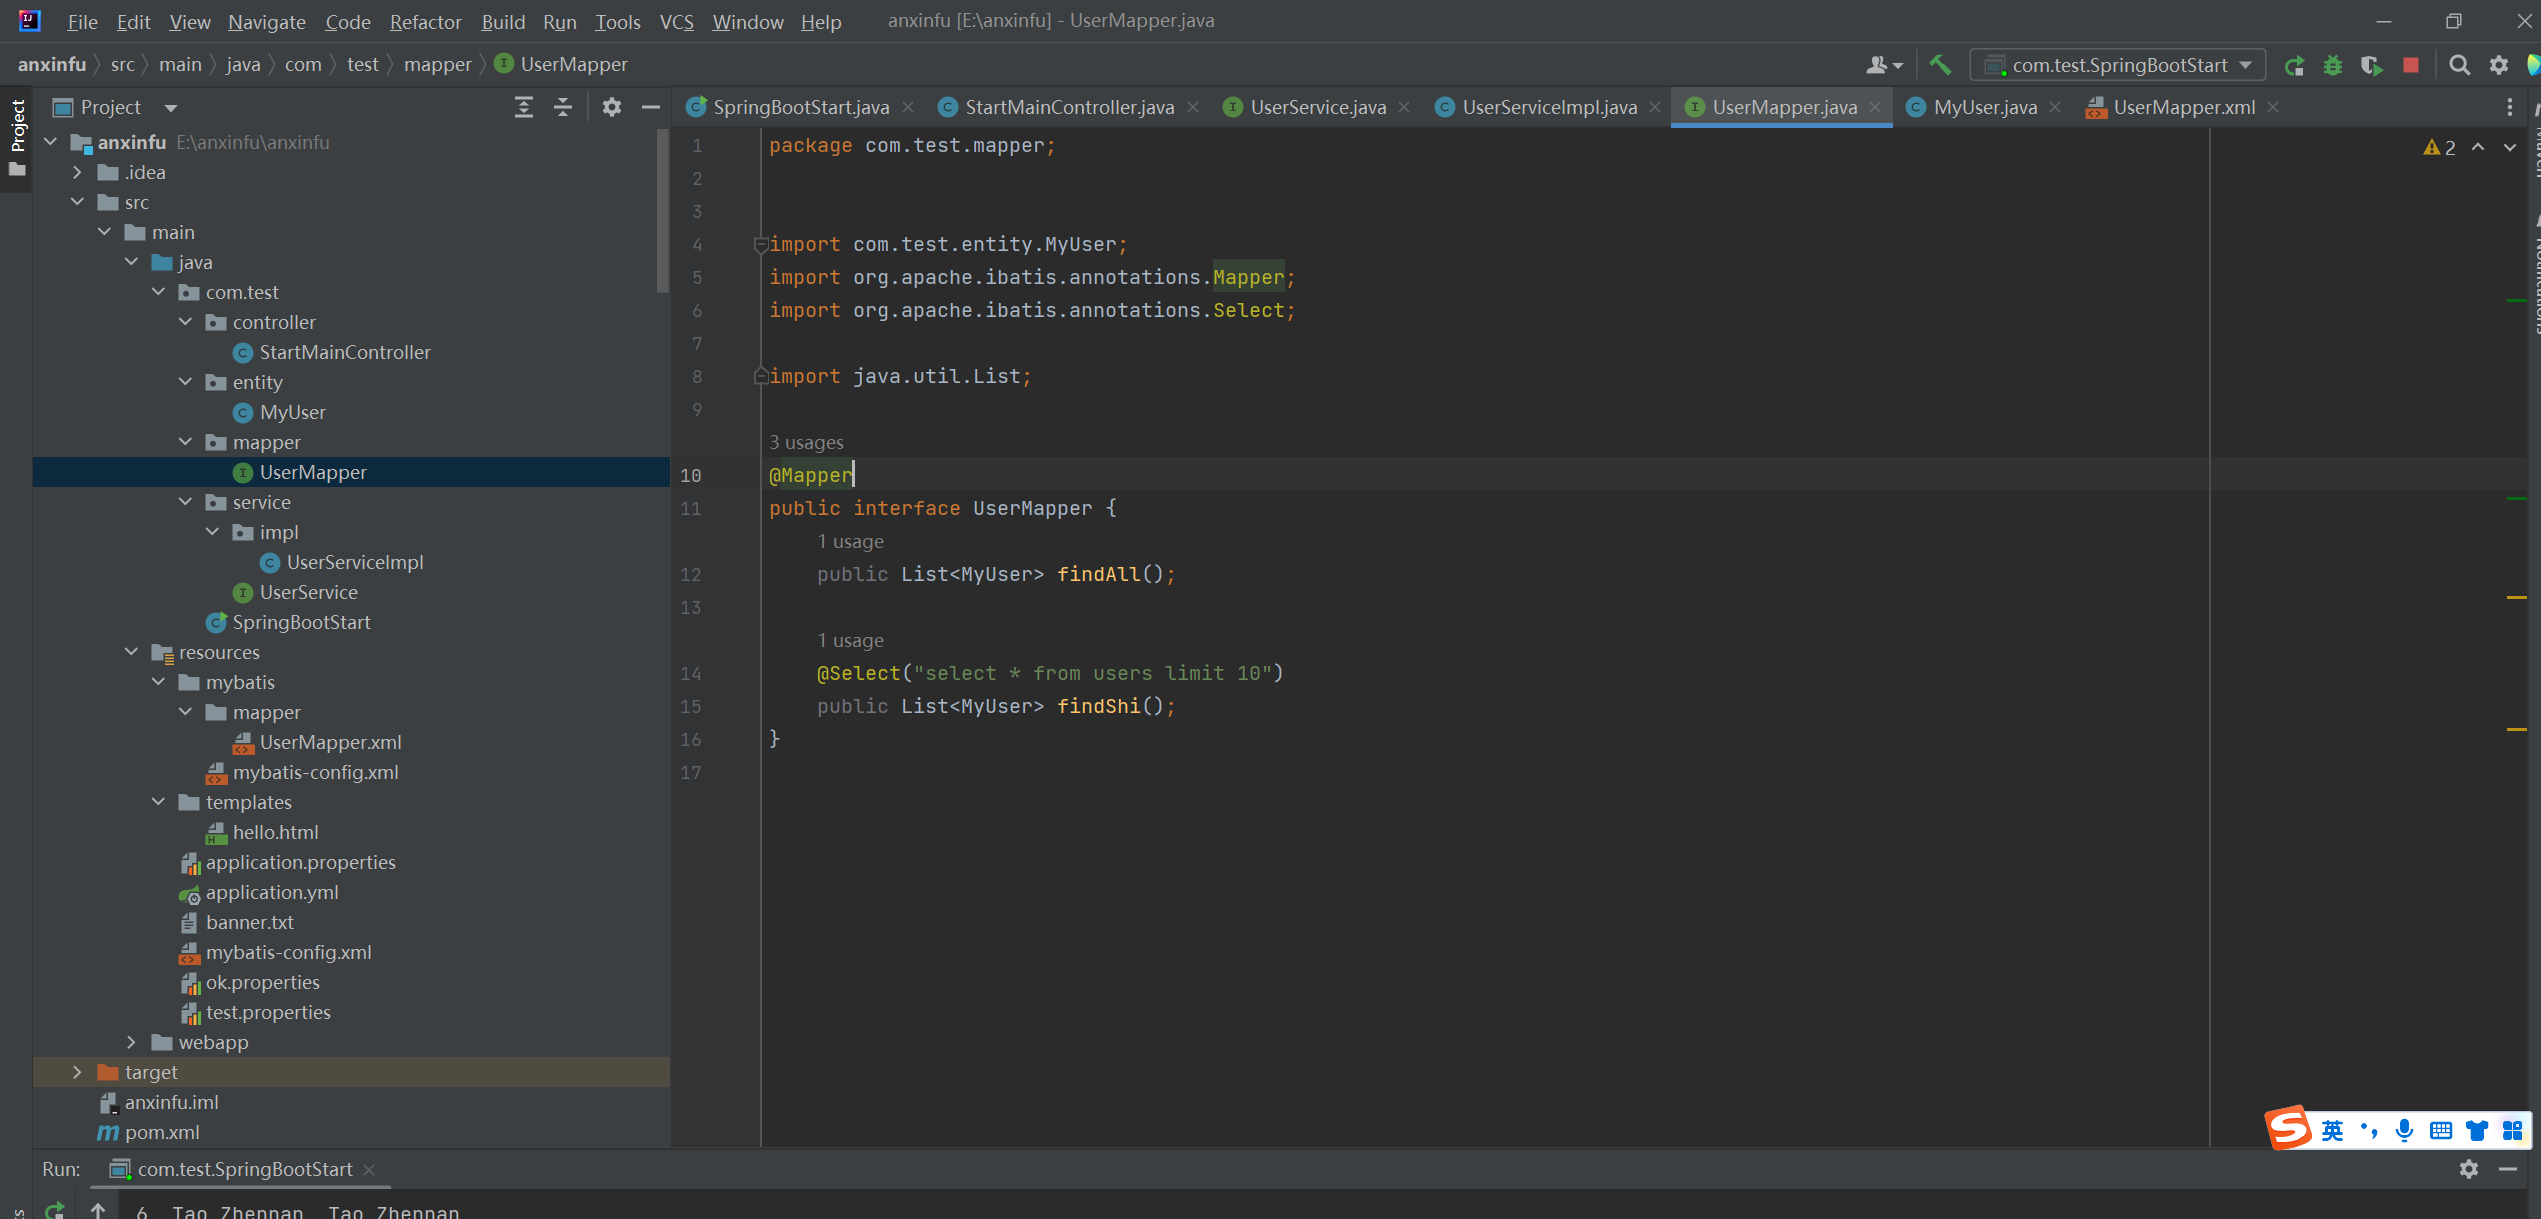The width and height of the screenshot is (2541, 1219).
Task: Open Search Everywhere magnifier icon
Action: (x=2460, y=65)
